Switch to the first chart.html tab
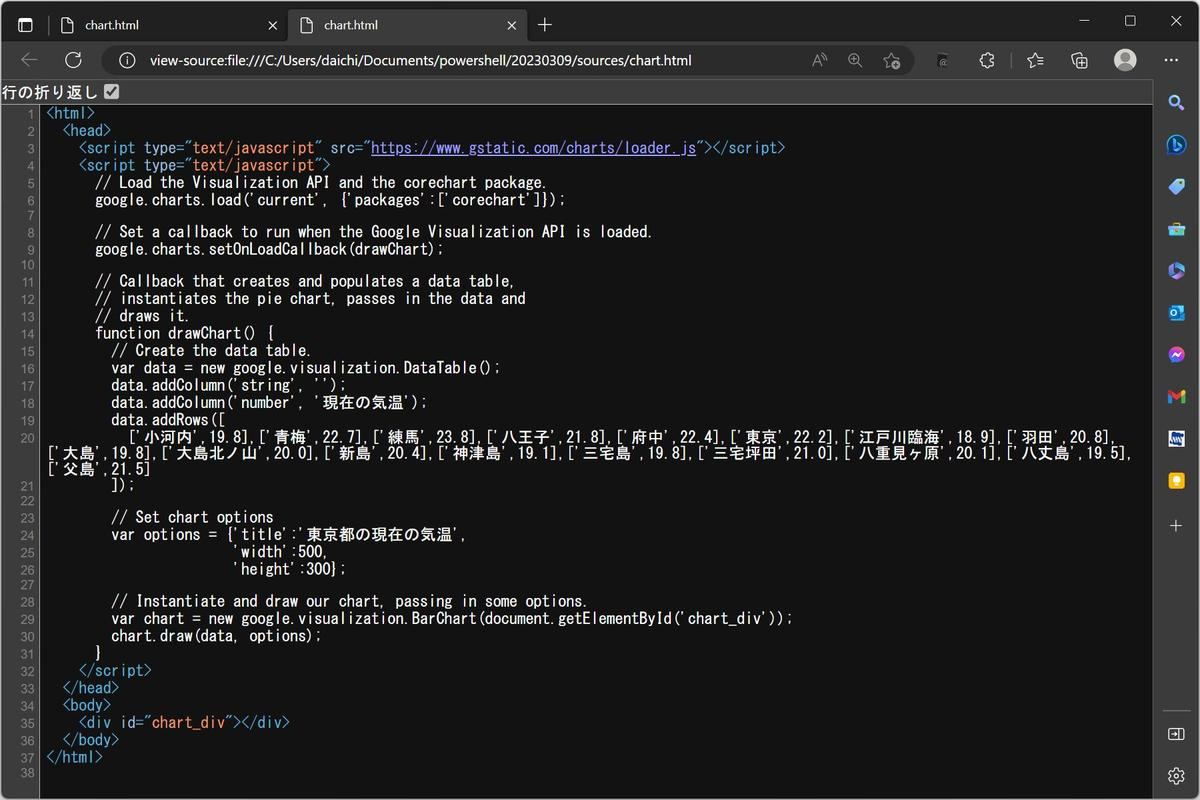The width and height of the screenshot is (1200, 800). [168, 25]
